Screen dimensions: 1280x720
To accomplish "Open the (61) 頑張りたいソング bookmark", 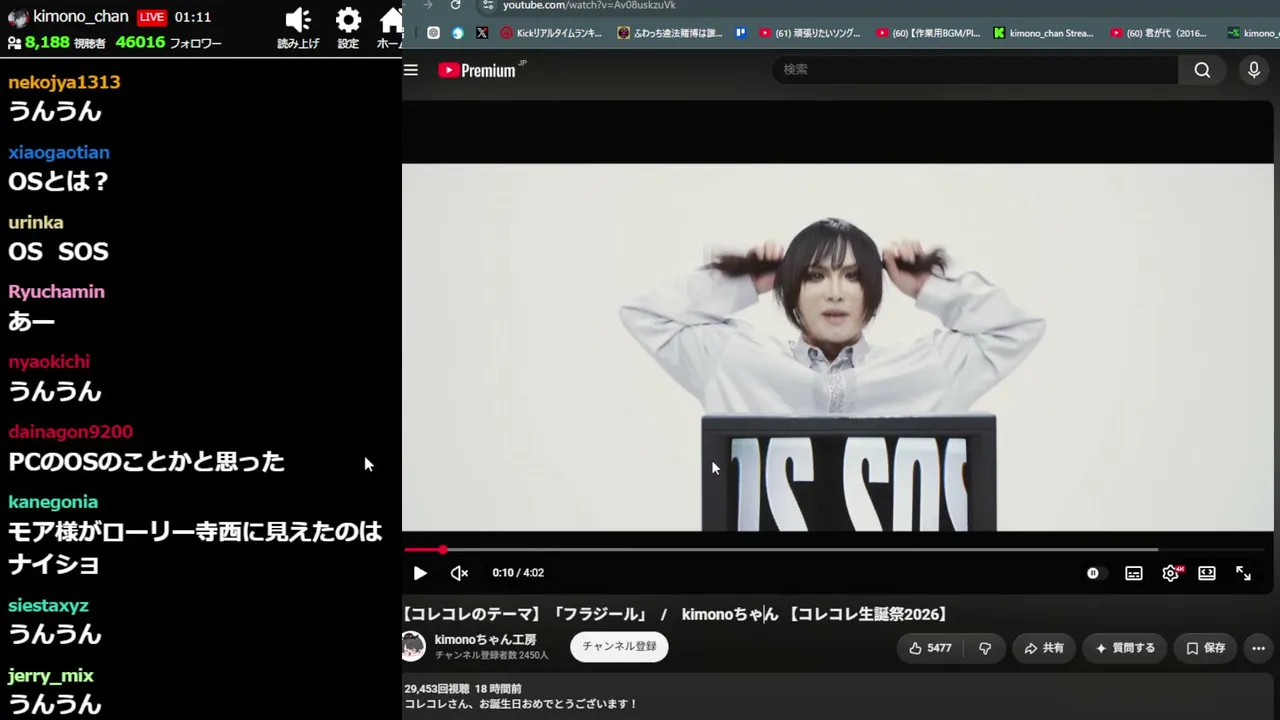I will coord(810,33).
